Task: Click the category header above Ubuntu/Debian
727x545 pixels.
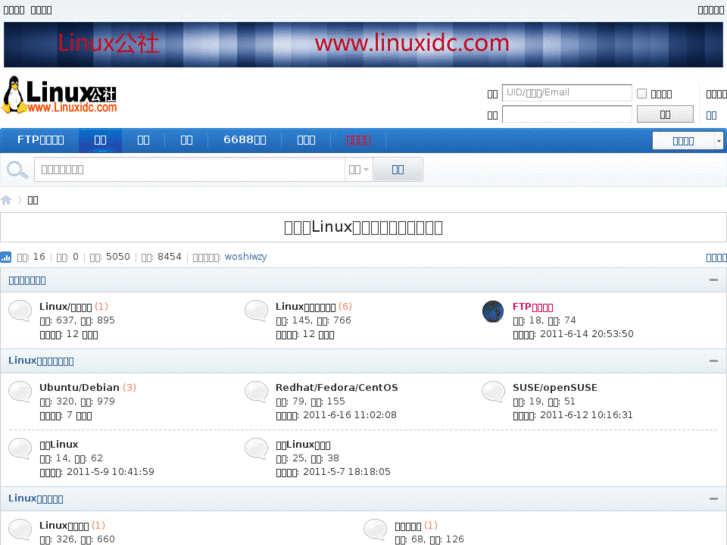Action: tap(41, 361)
